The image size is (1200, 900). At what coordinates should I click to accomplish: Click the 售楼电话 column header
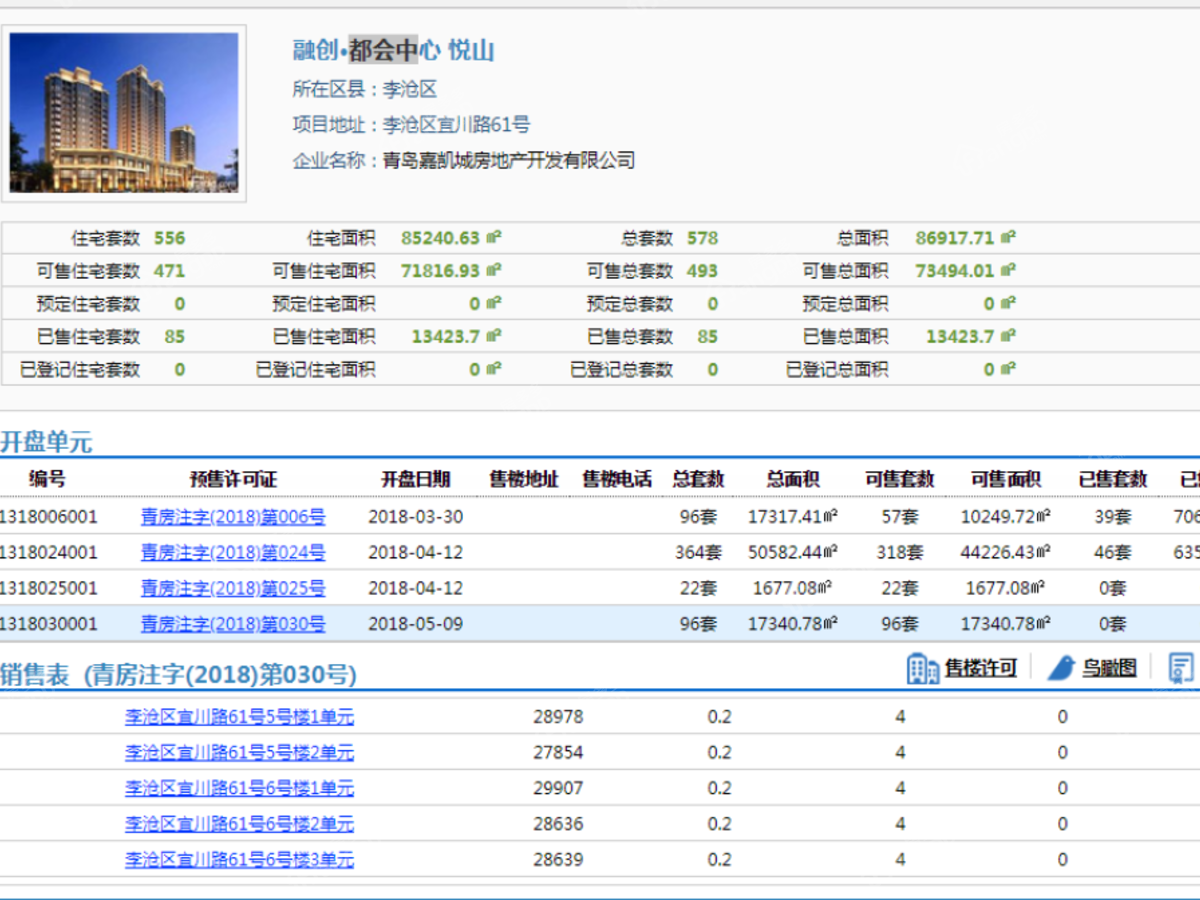[617, 479]
